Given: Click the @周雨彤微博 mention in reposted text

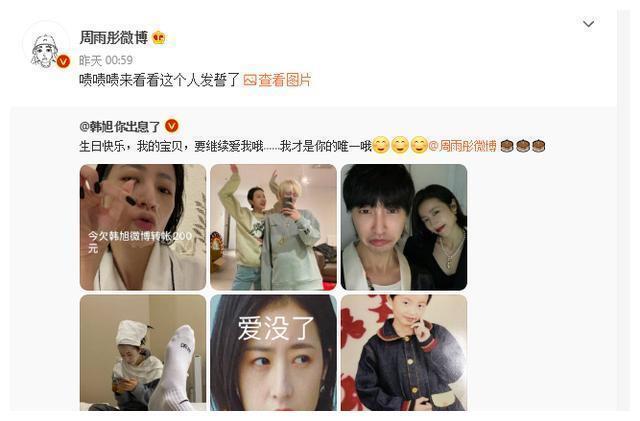Looking at the screenshot, I should (462, 146).
